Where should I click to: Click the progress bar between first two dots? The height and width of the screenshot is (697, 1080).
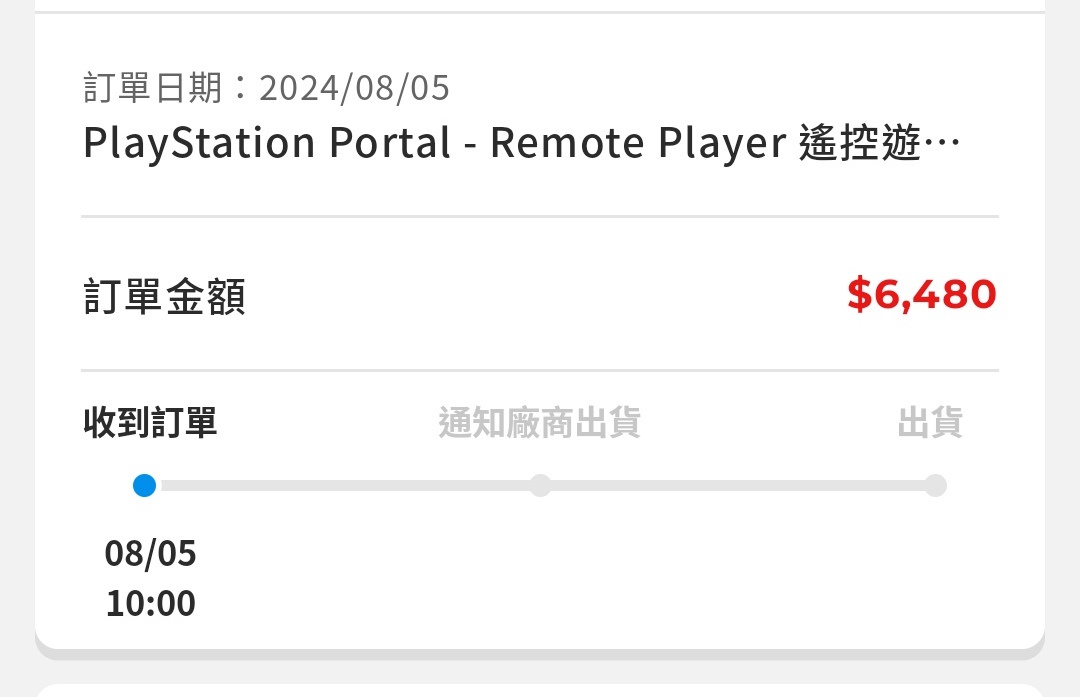pos(342,486)
